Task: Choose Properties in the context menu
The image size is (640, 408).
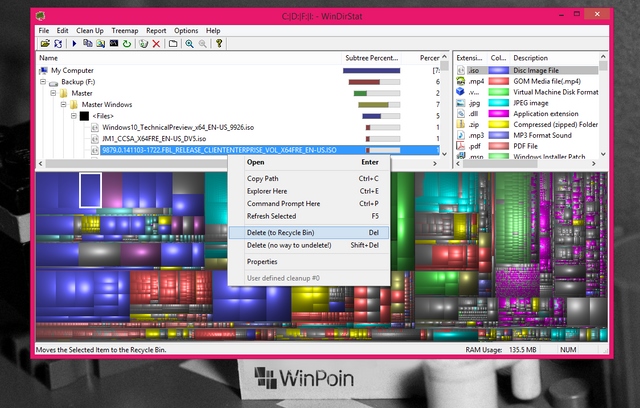Action: [309, 262]
